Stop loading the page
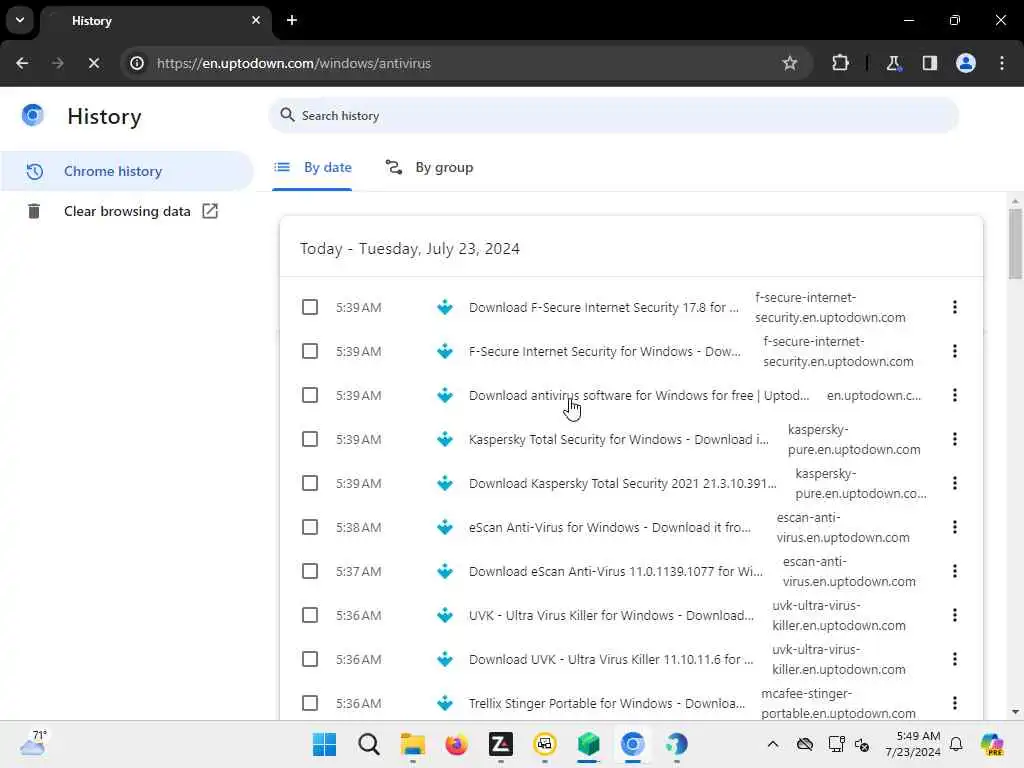 (94, 63)
